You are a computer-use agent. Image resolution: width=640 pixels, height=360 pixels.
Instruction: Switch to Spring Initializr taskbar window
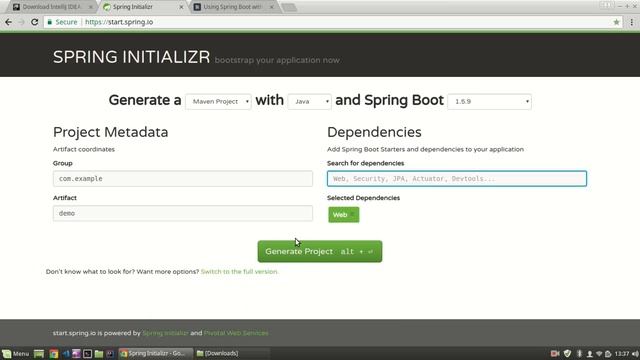point(156,353)
